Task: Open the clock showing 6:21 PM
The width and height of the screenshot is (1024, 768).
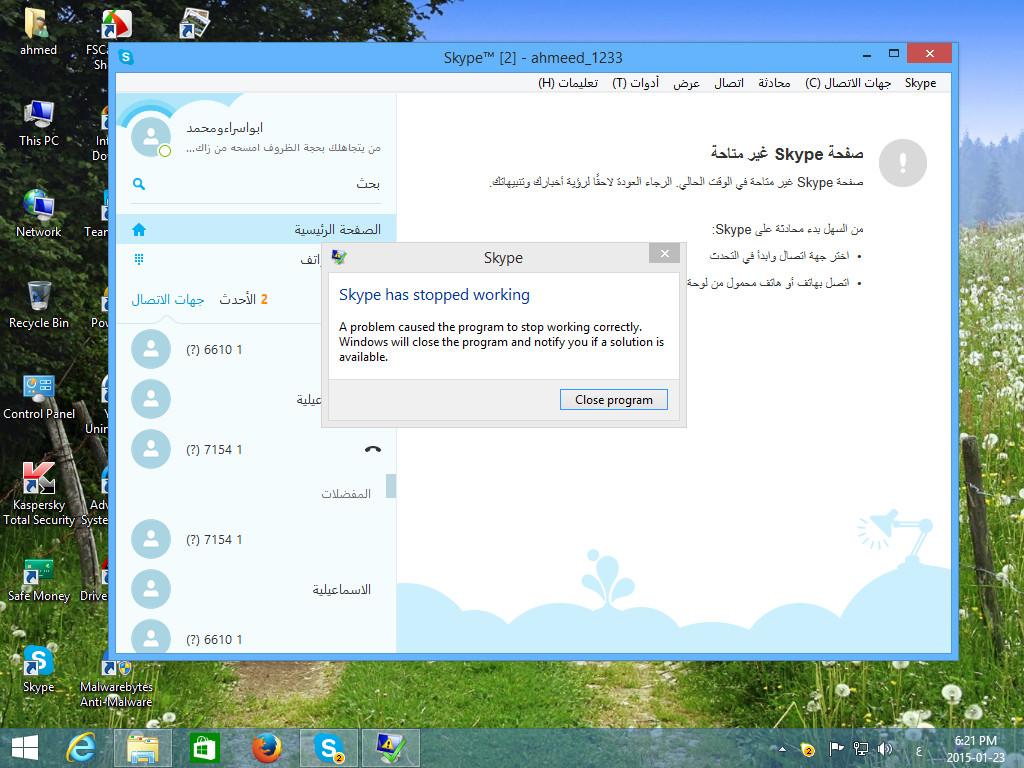Action: [x=976, y=749]
